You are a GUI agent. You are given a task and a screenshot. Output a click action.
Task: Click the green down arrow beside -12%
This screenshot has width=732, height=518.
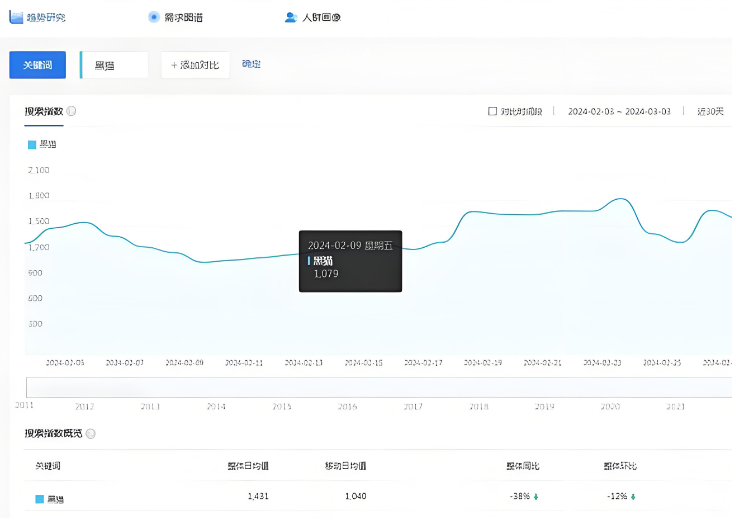pos(633,497)
